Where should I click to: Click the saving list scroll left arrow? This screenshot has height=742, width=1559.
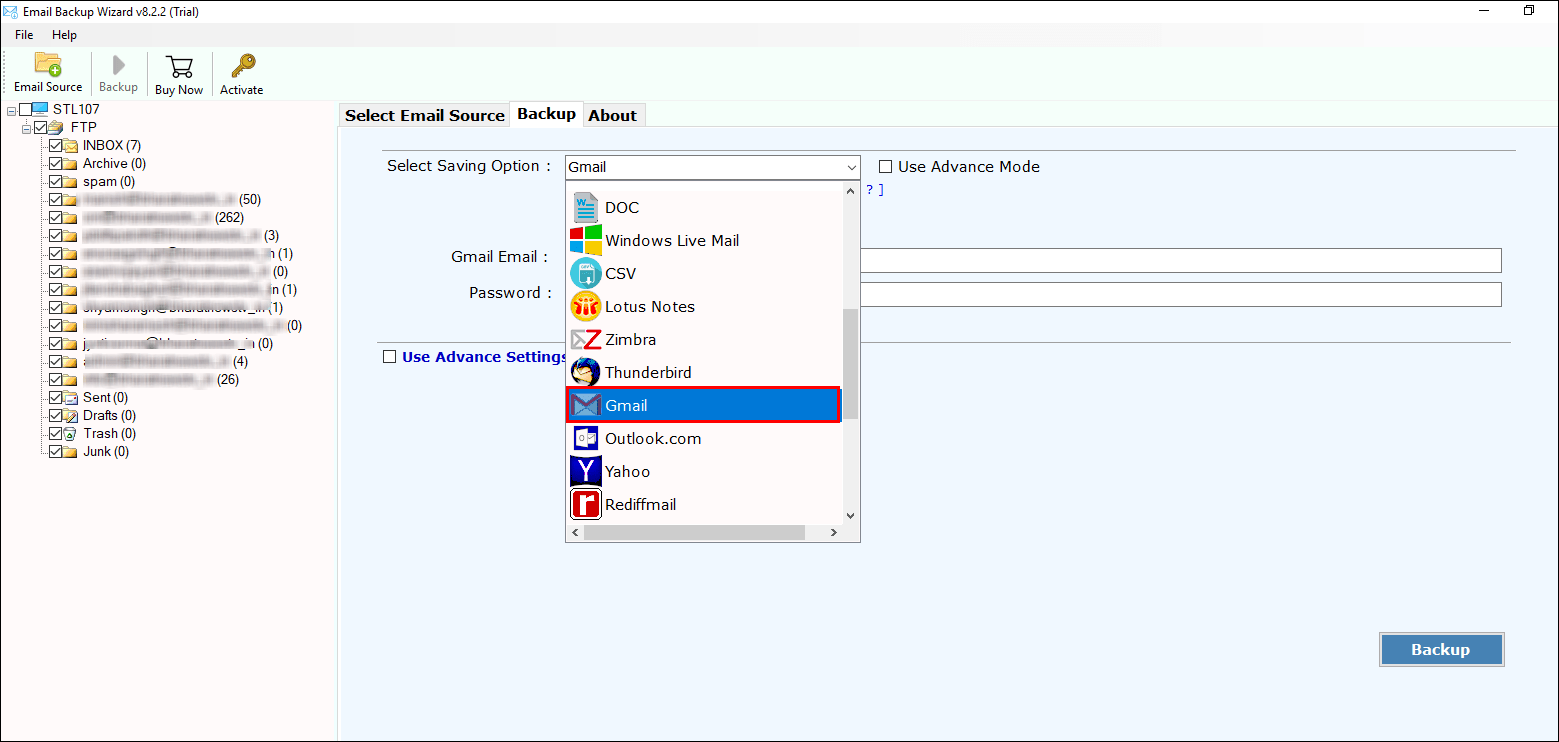[575, 533]
